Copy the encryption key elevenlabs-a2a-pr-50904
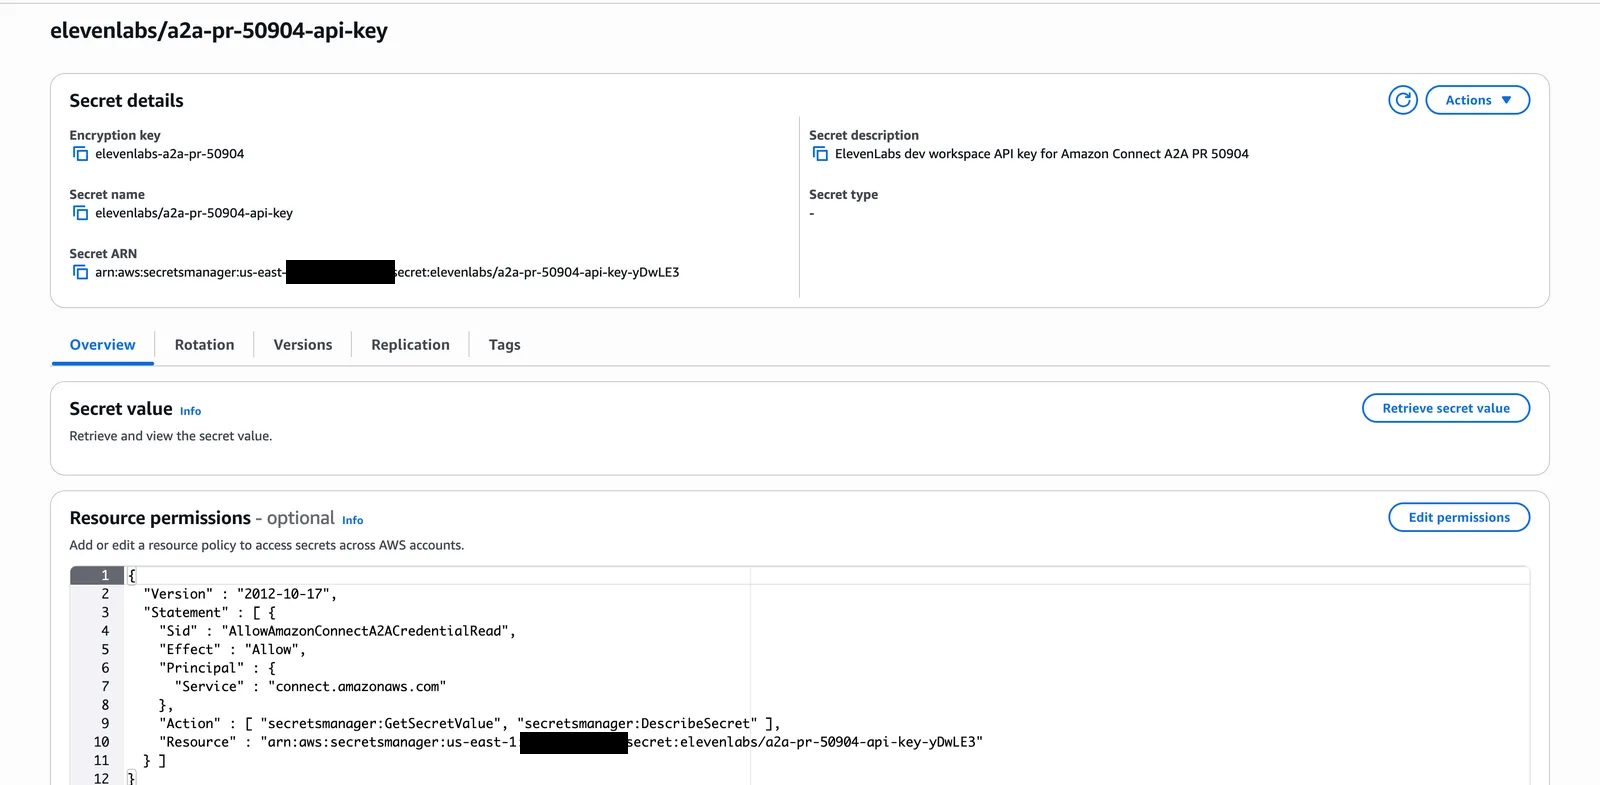Viewport: 1600px width, 785px height. (x=80, y=154)
